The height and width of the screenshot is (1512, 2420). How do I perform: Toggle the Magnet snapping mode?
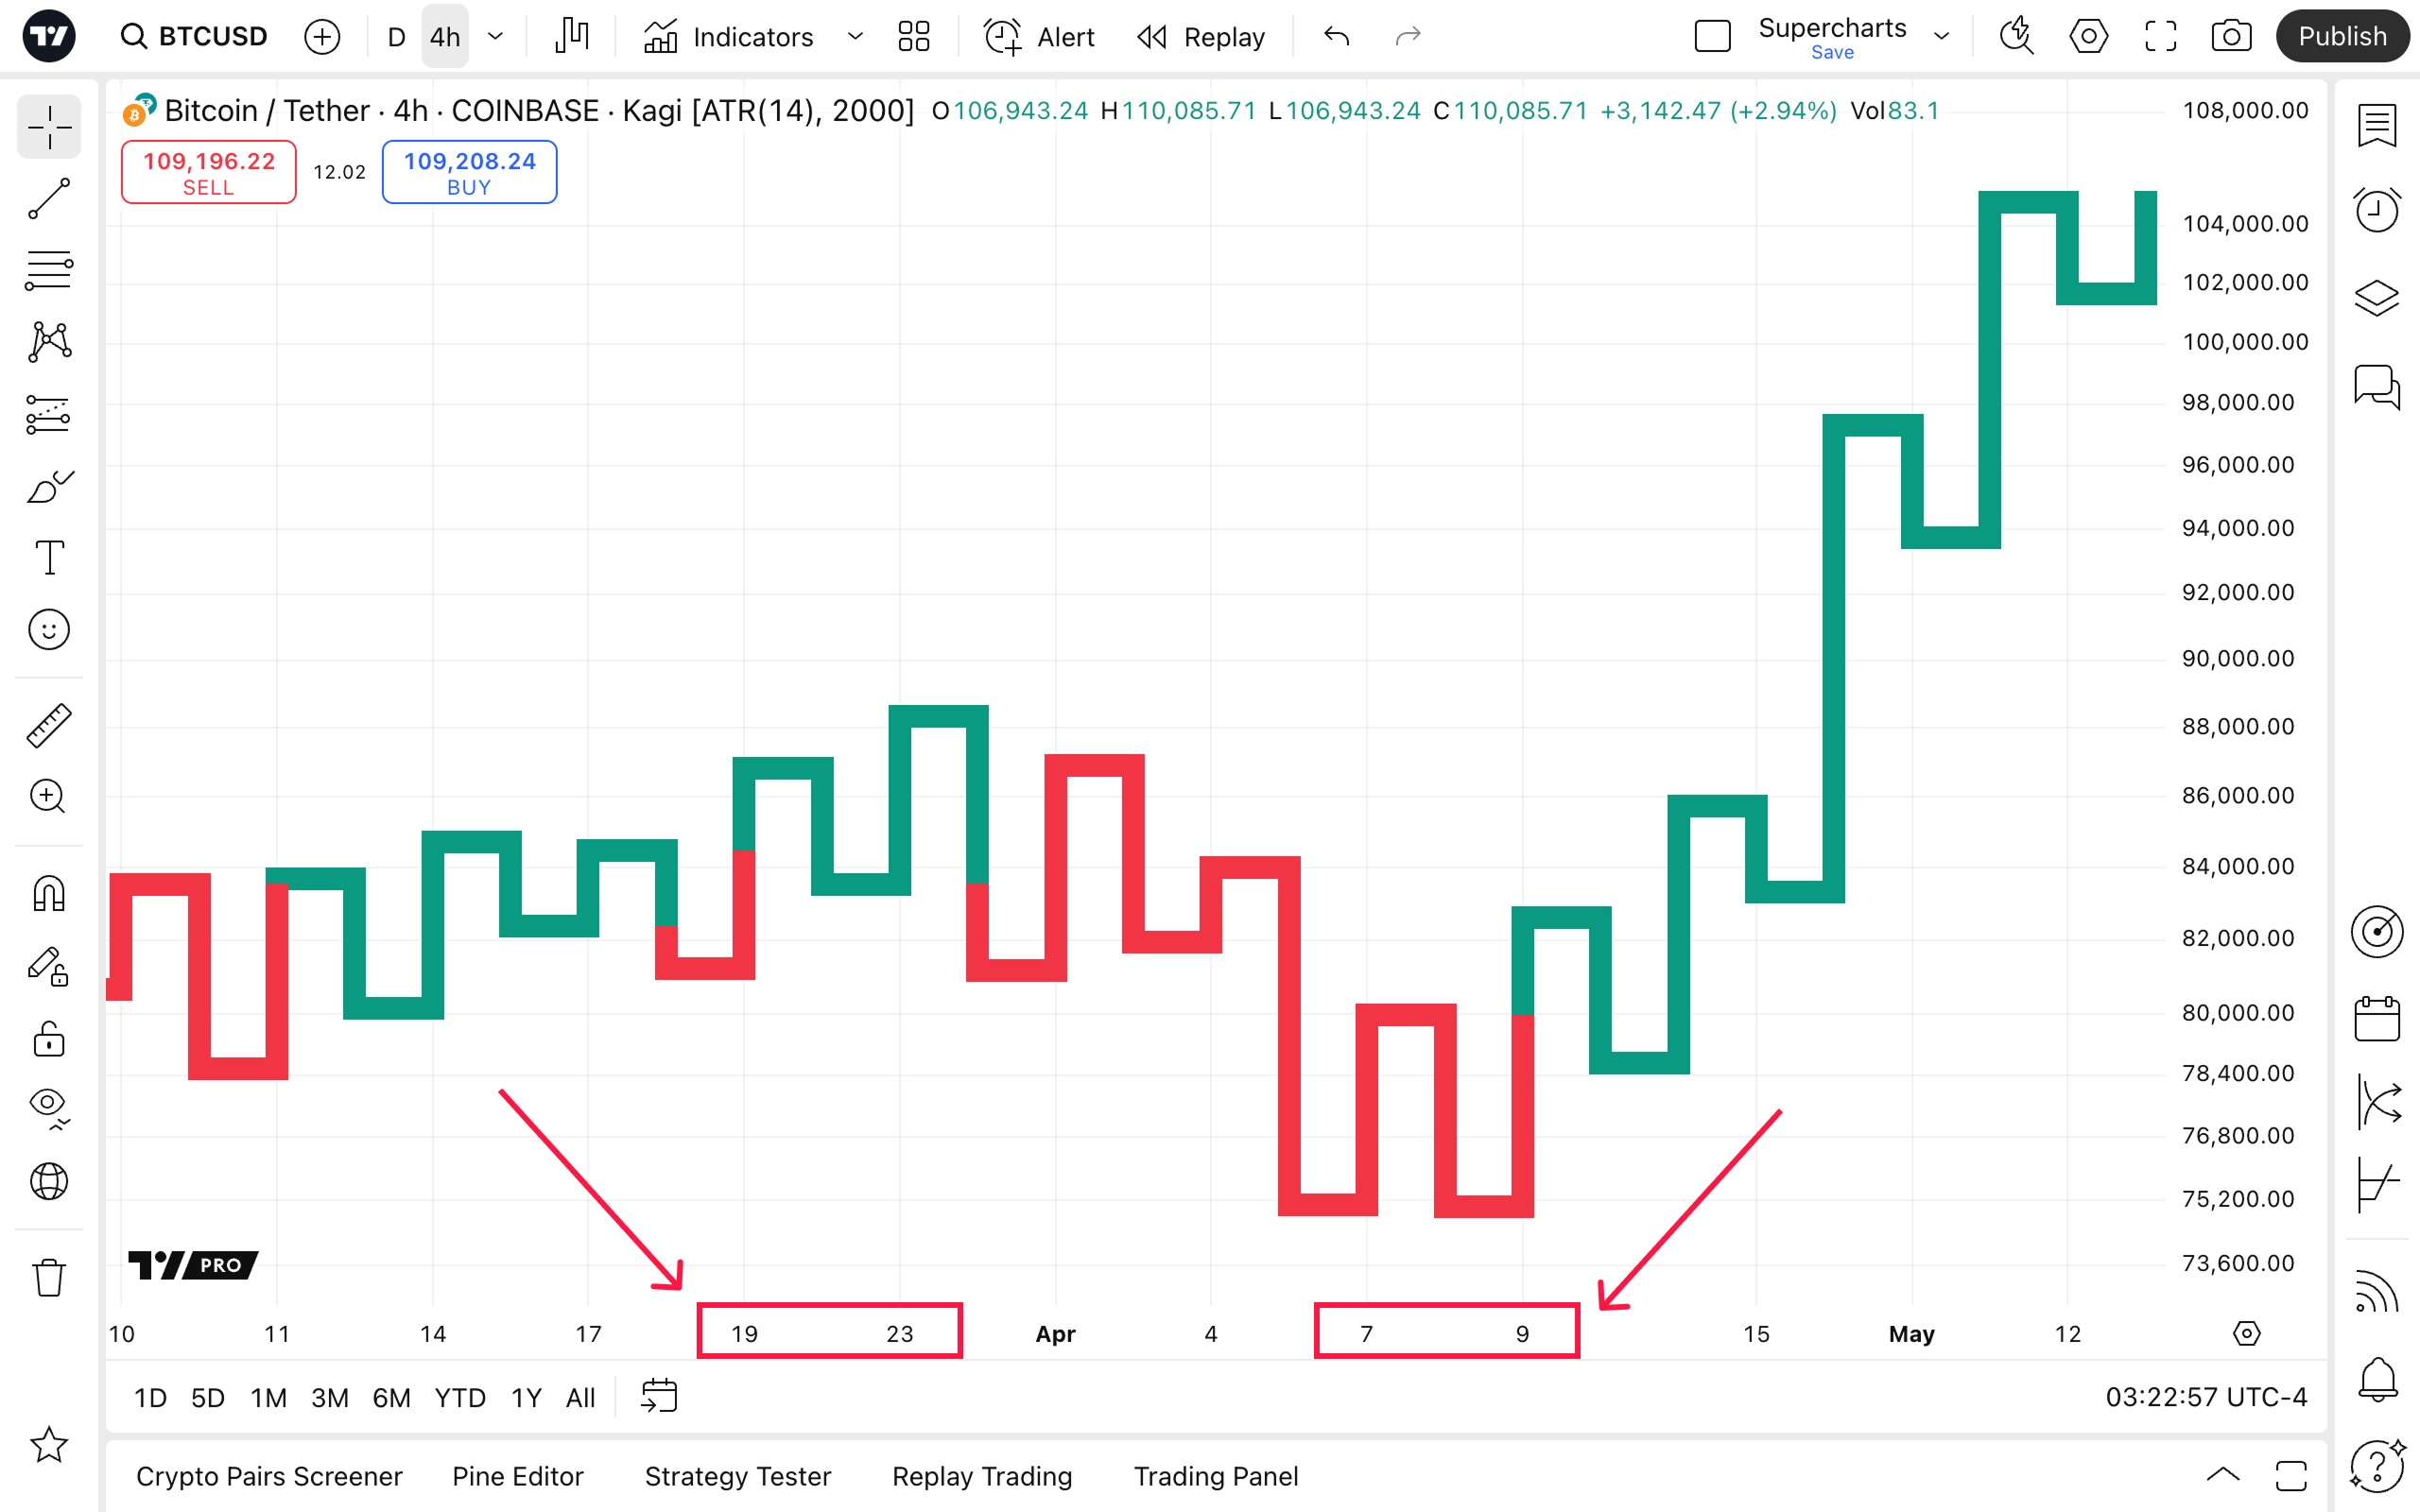[49, 893]
